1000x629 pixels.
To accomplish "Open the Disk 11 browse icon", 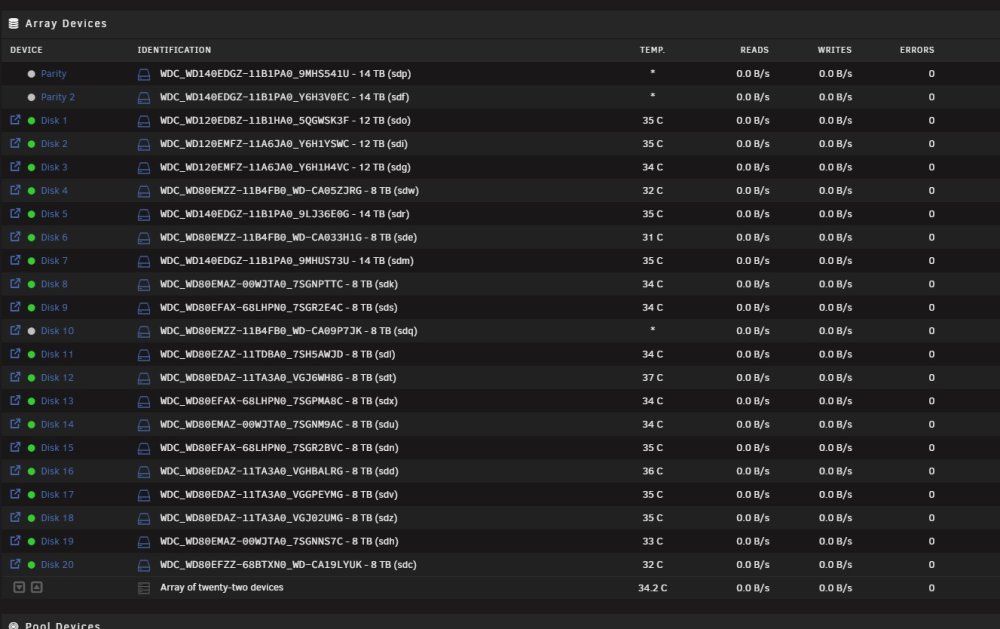I will pos(15,354).
